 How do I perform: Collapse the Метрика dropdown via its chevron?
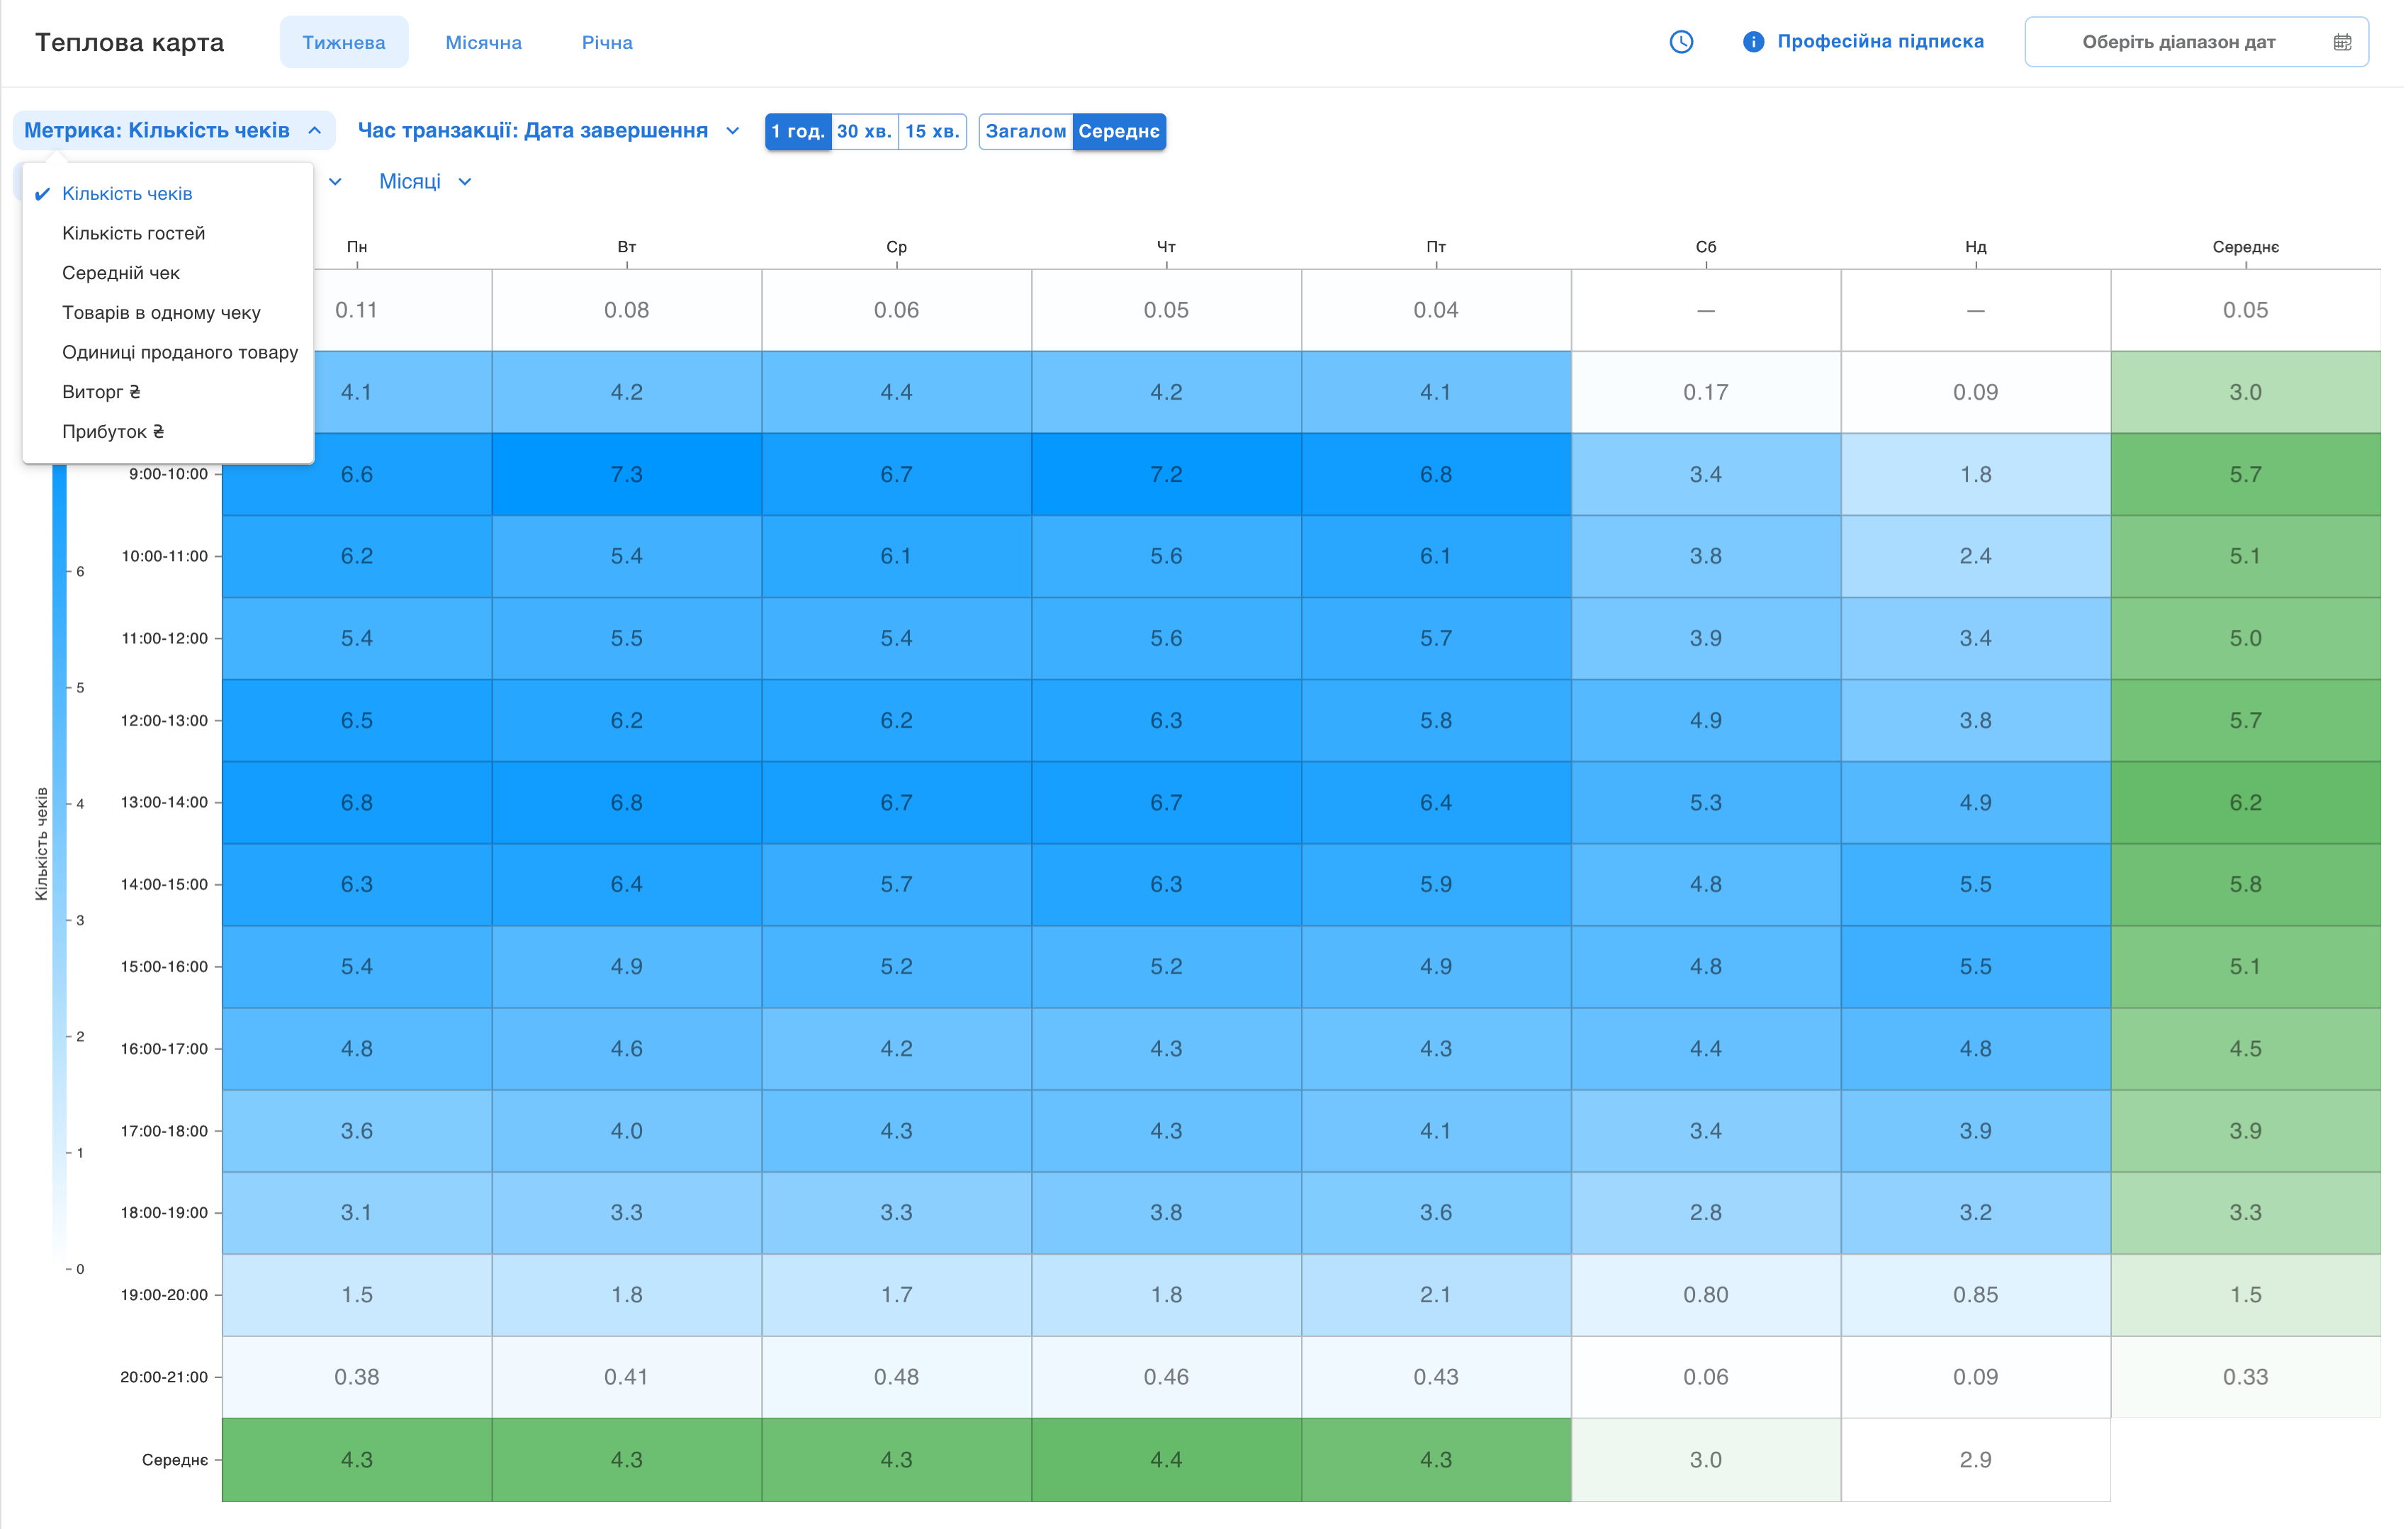pos(315,131)
